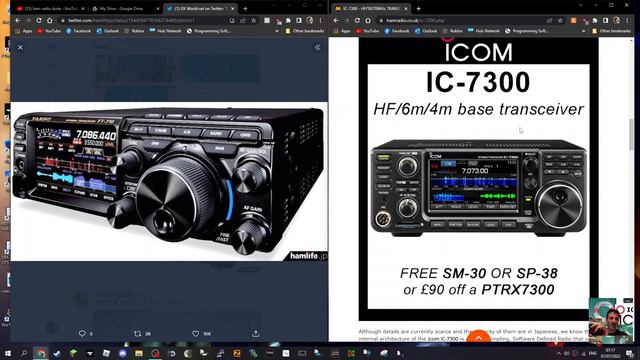
Task: Open Steam from the taskbar
Action: (x=57, y=353)
